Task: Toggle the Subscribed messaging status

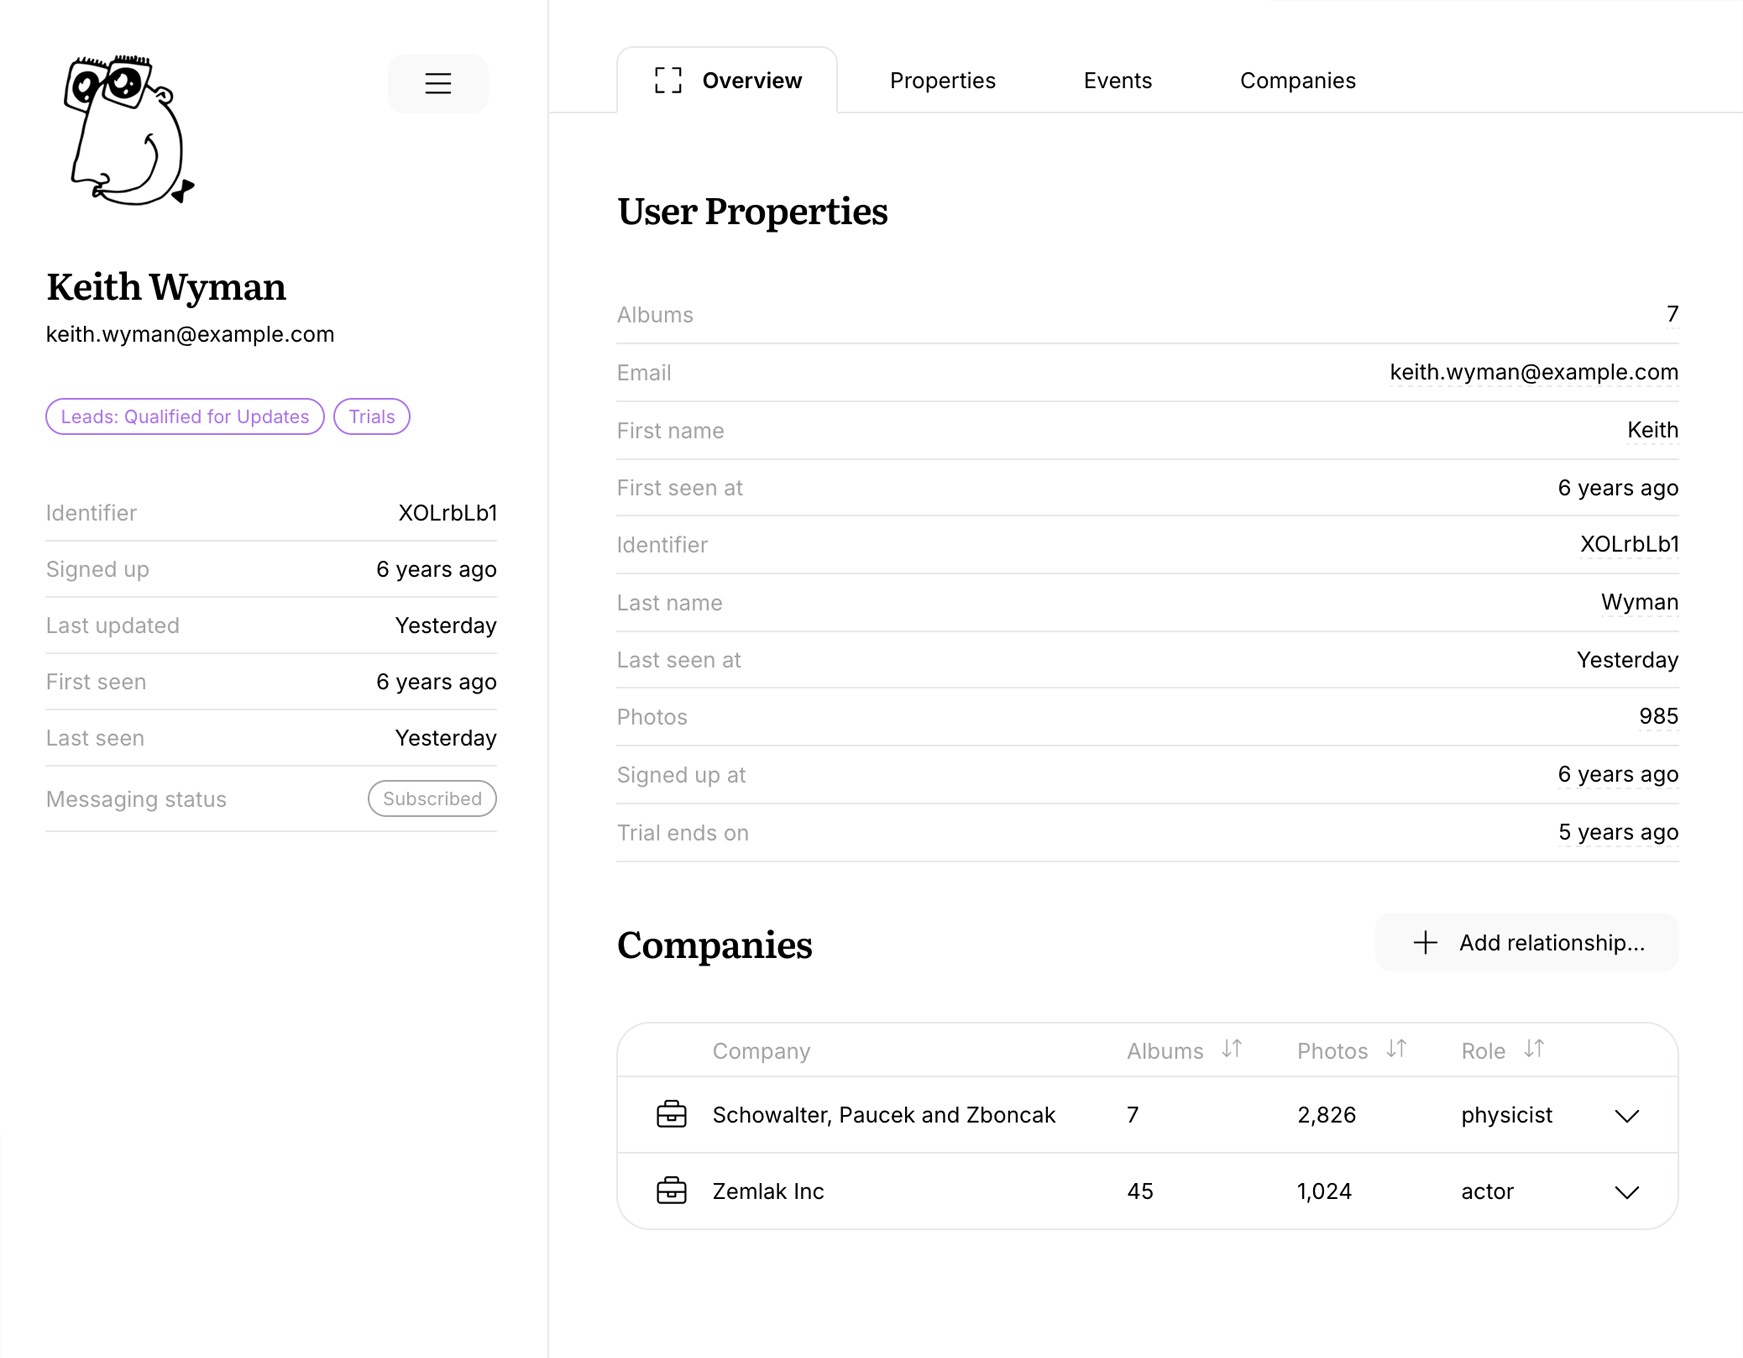Action: [431, 798]
